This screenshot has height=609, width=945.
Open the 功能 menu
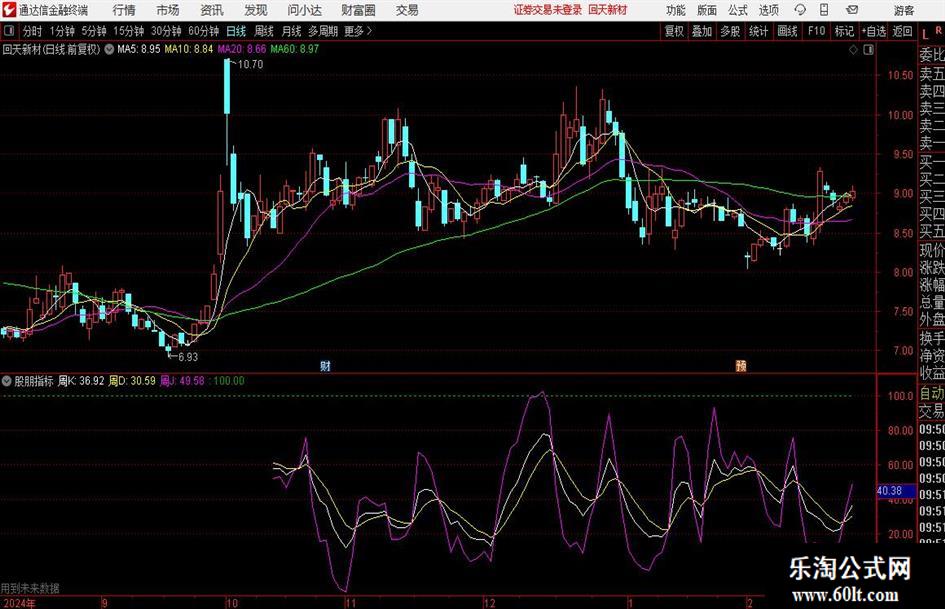pyautogui.click(x=676, y=10)
